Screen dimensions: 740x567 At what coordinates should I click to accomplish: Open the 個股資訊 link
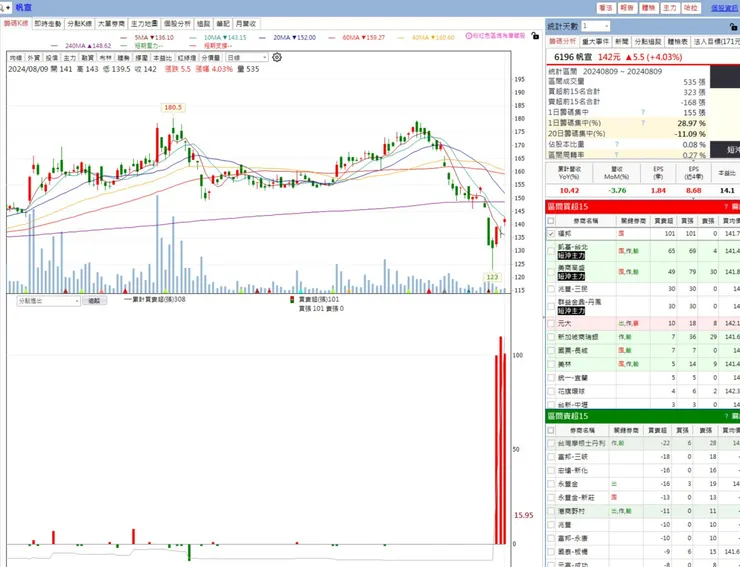pyautogui.click(x=725, y=8)
